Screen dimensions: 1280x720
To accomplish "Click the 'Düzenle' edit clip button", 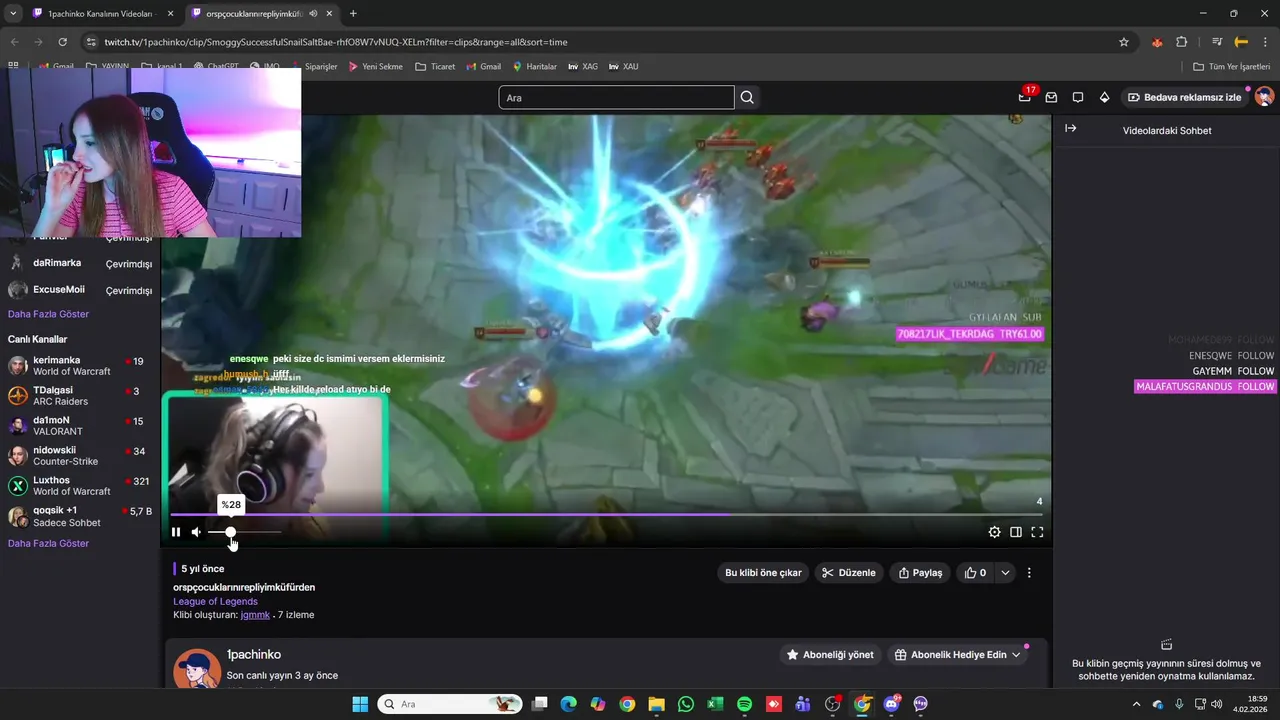I will [849, 573].
